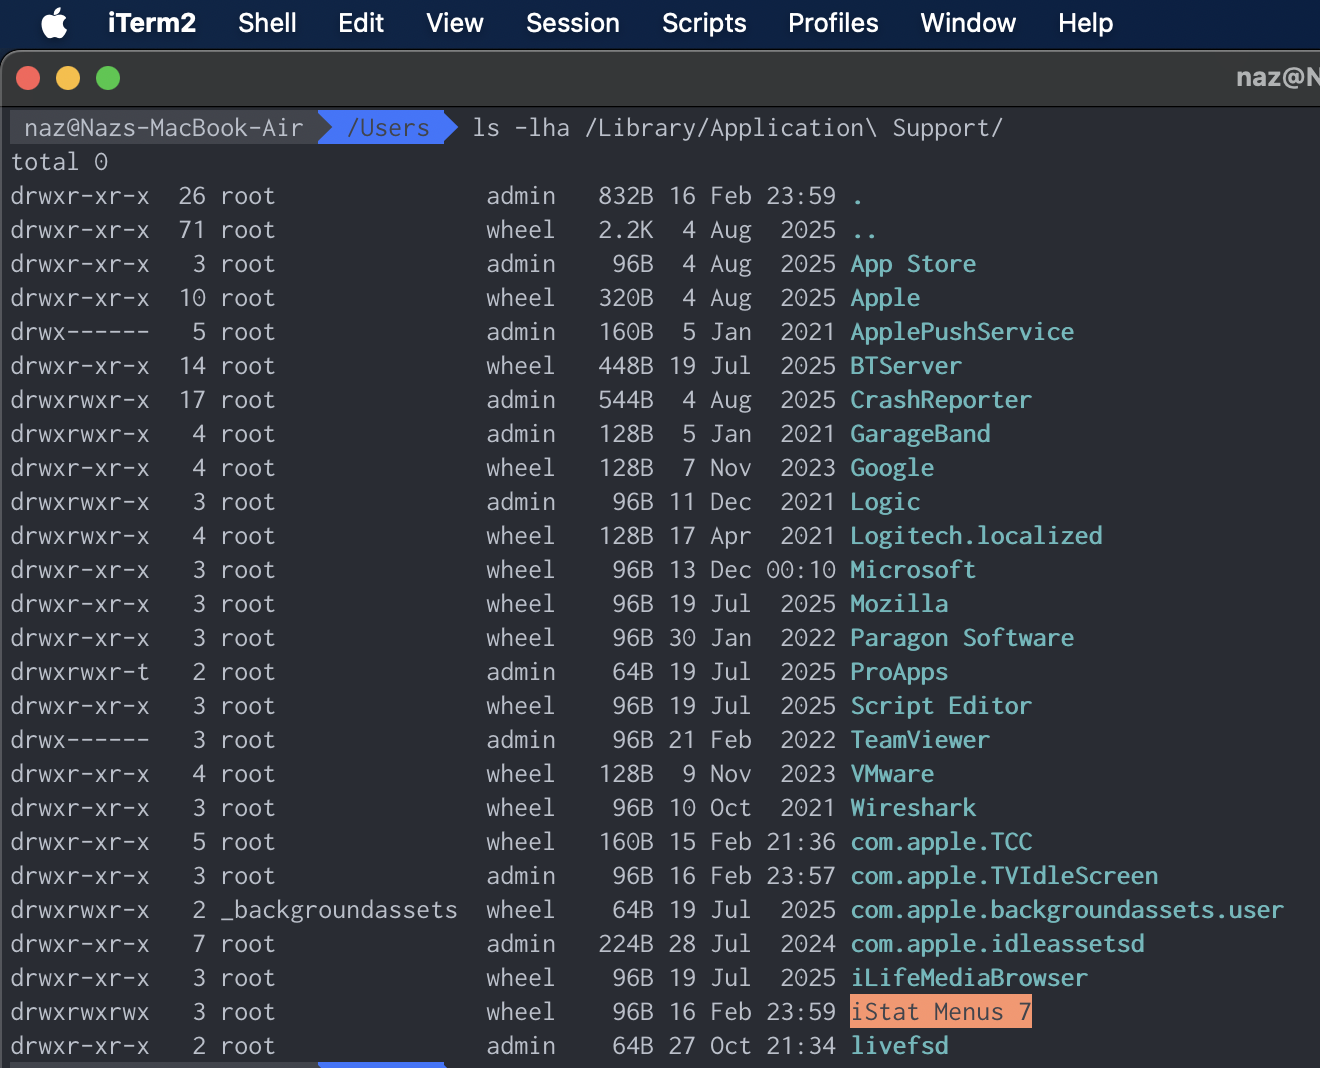Image resolution: width=1320 pixels, height=1068 pixels.
Task: Click the blue /Users prompt segment
Action: coord(388,128)
